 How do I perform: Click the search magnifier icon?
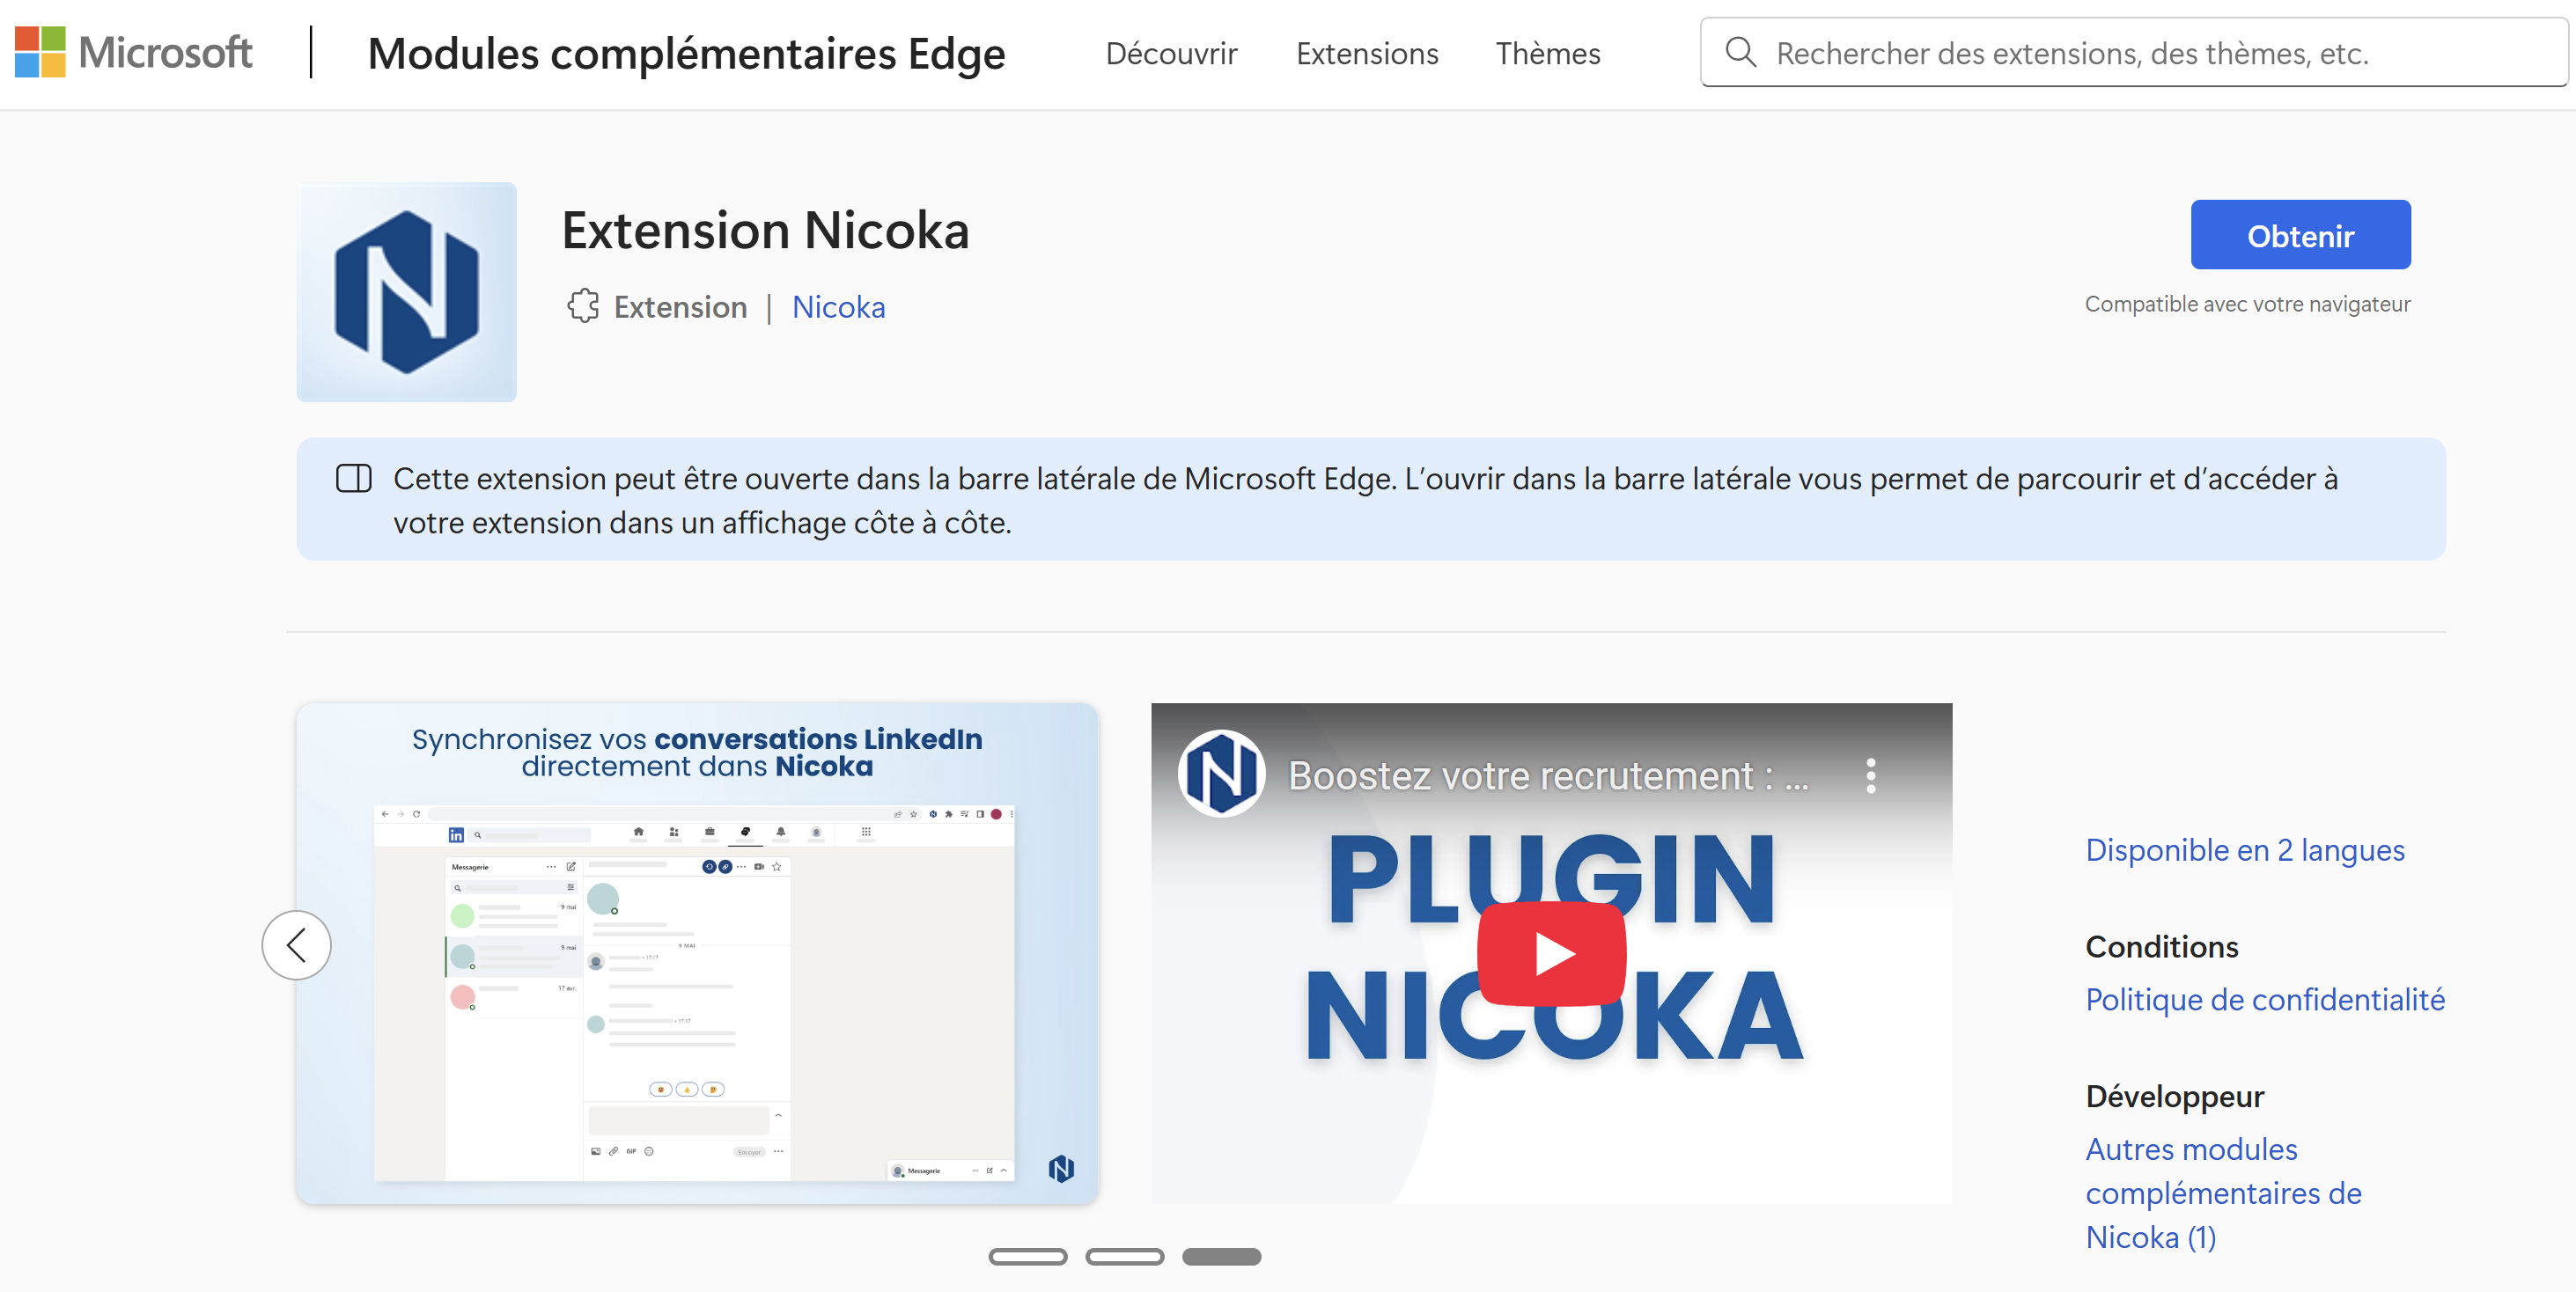pyautogui.click(x=1740, y=52)
